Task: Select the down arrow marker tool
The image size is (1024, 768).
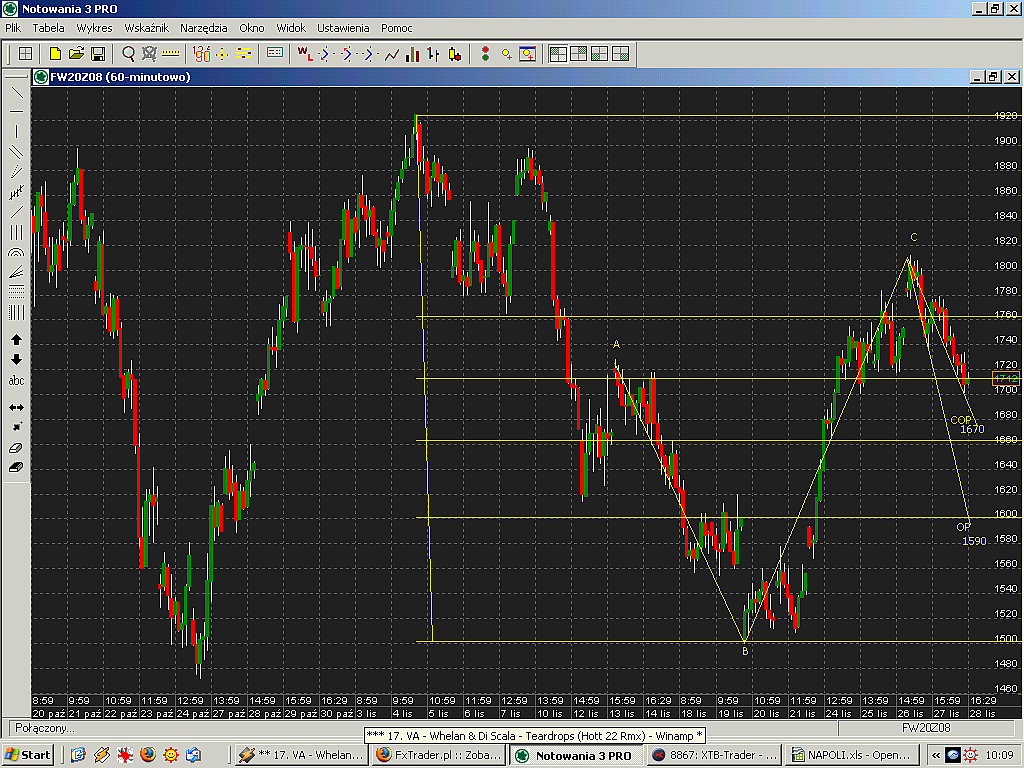Action: pos(16,360)
